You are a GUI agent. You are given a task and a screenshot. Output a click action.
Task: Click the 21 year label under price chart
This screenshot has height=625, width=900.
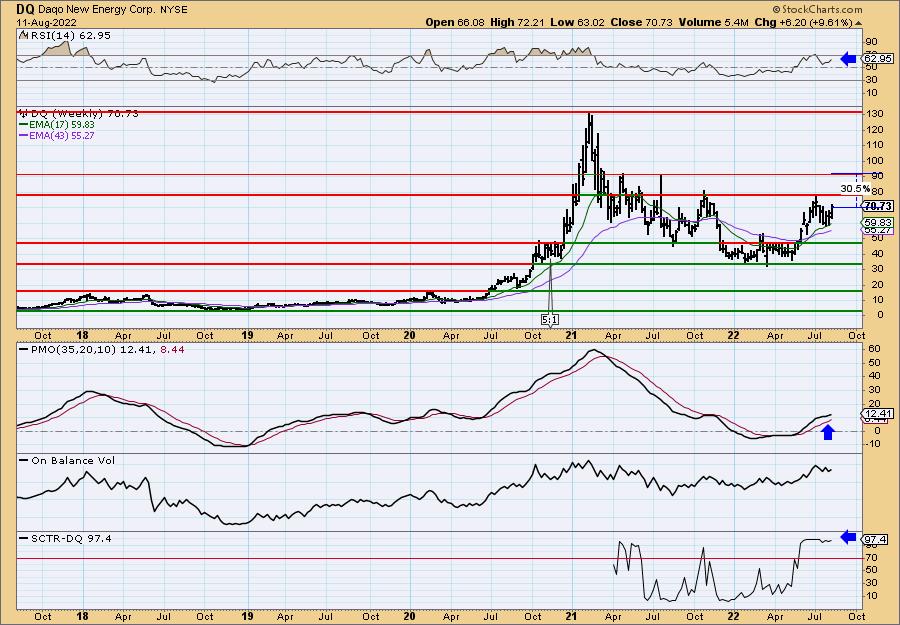(x=572, y=335)
